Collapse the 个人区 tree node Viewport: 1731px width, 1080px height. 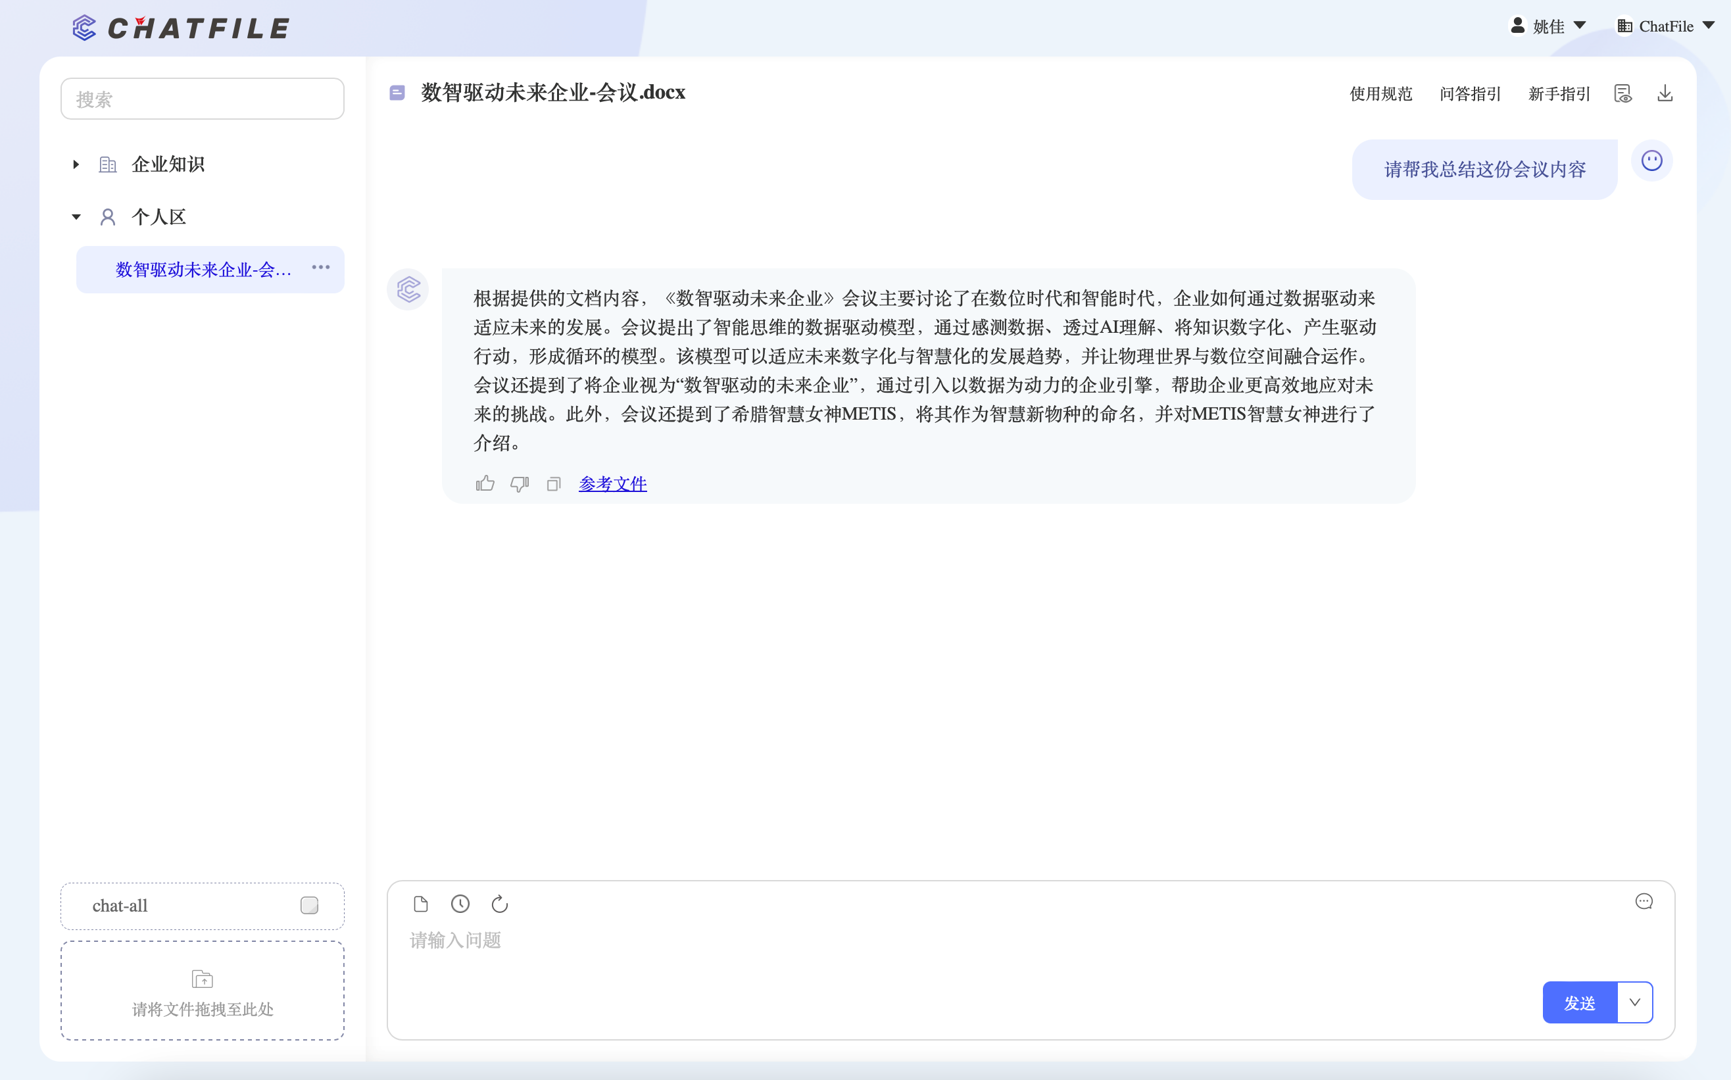tap(76, 217)
